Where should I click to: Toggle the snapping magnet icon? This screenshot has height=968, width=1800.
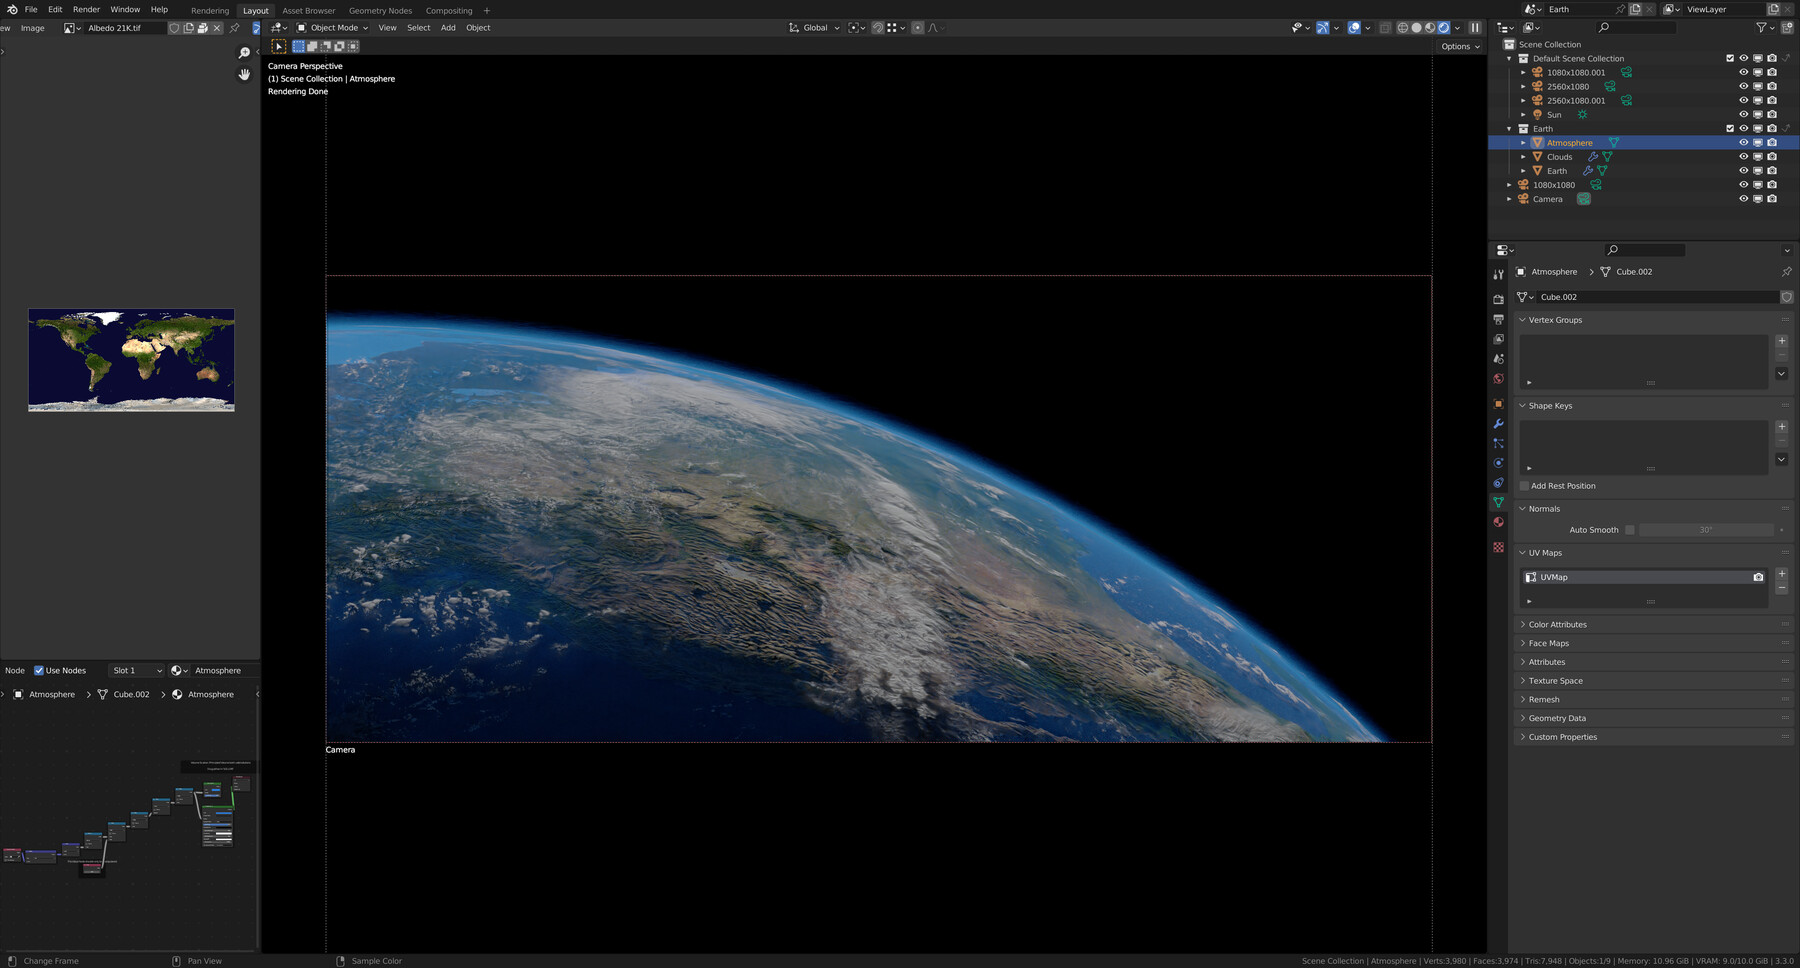coord(877,28)
